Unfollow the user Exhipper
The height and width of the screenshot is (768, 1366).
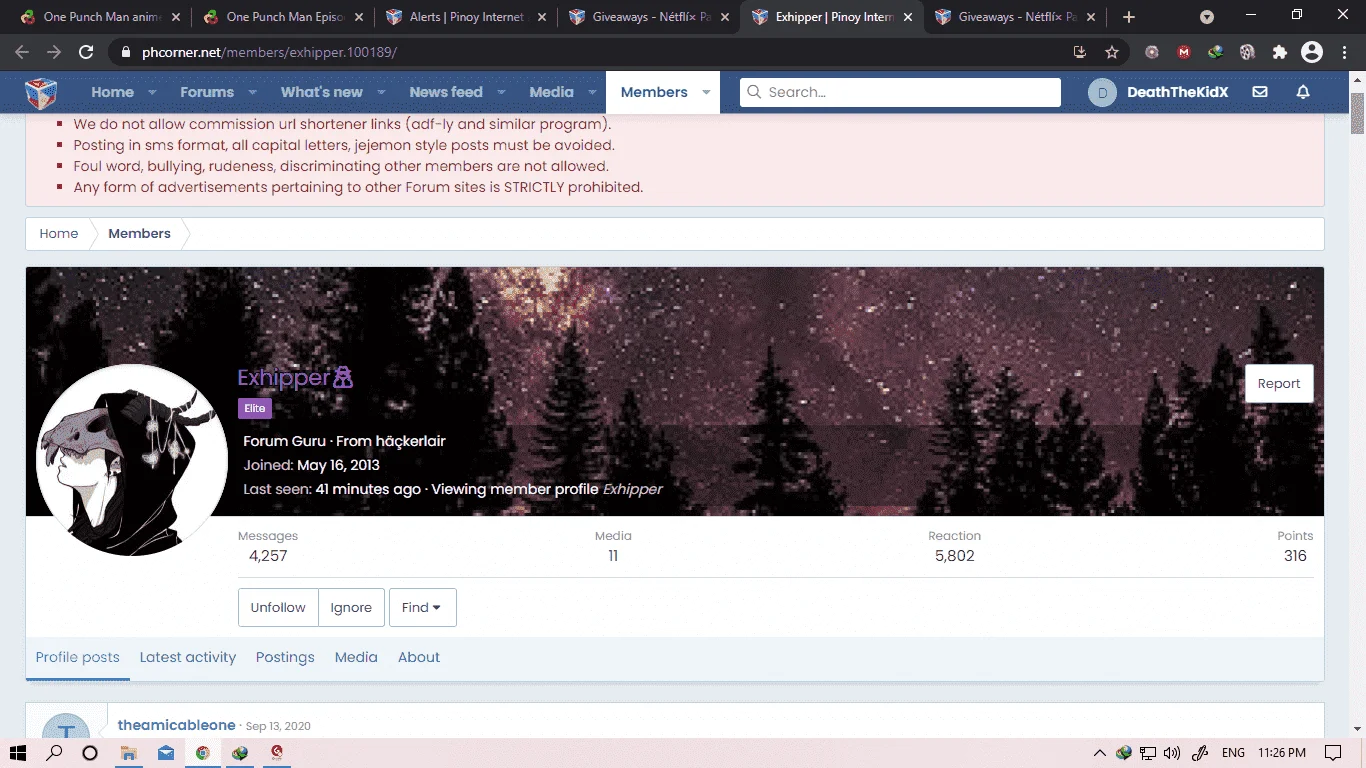pos(278,607)
